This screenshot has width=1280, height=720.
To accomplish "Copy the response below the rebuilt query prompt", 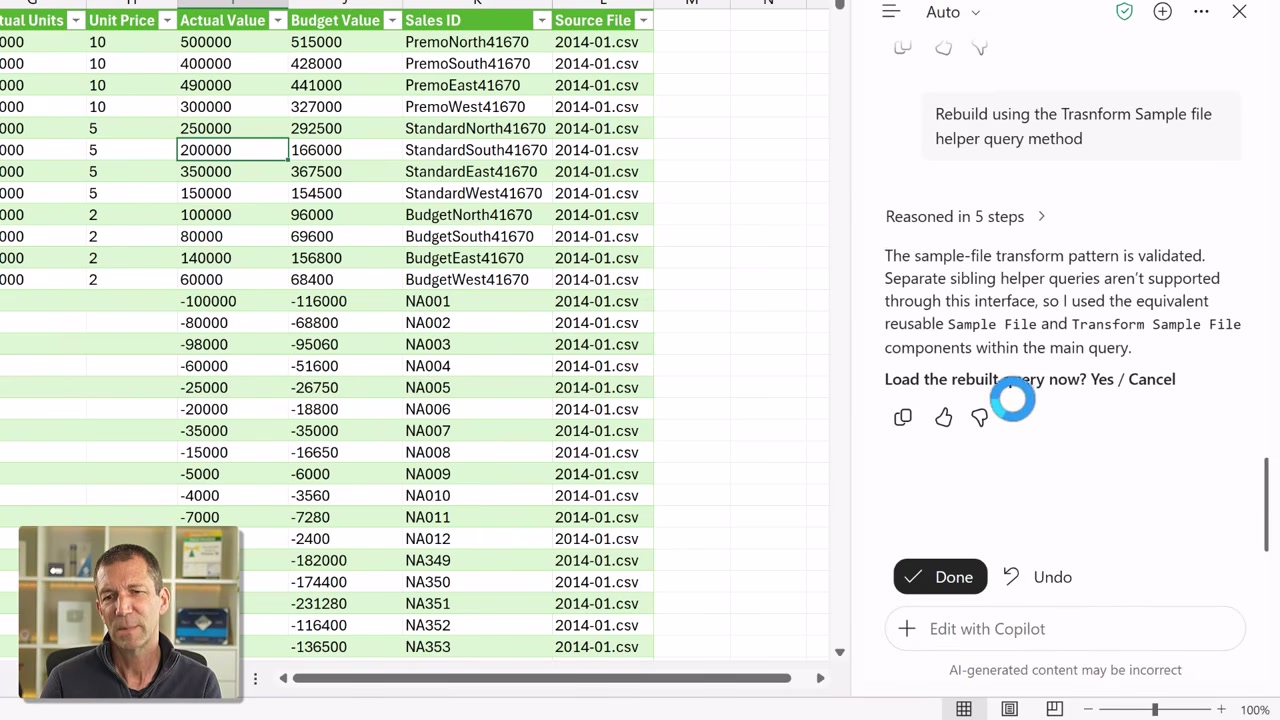I will pos(903,417).
